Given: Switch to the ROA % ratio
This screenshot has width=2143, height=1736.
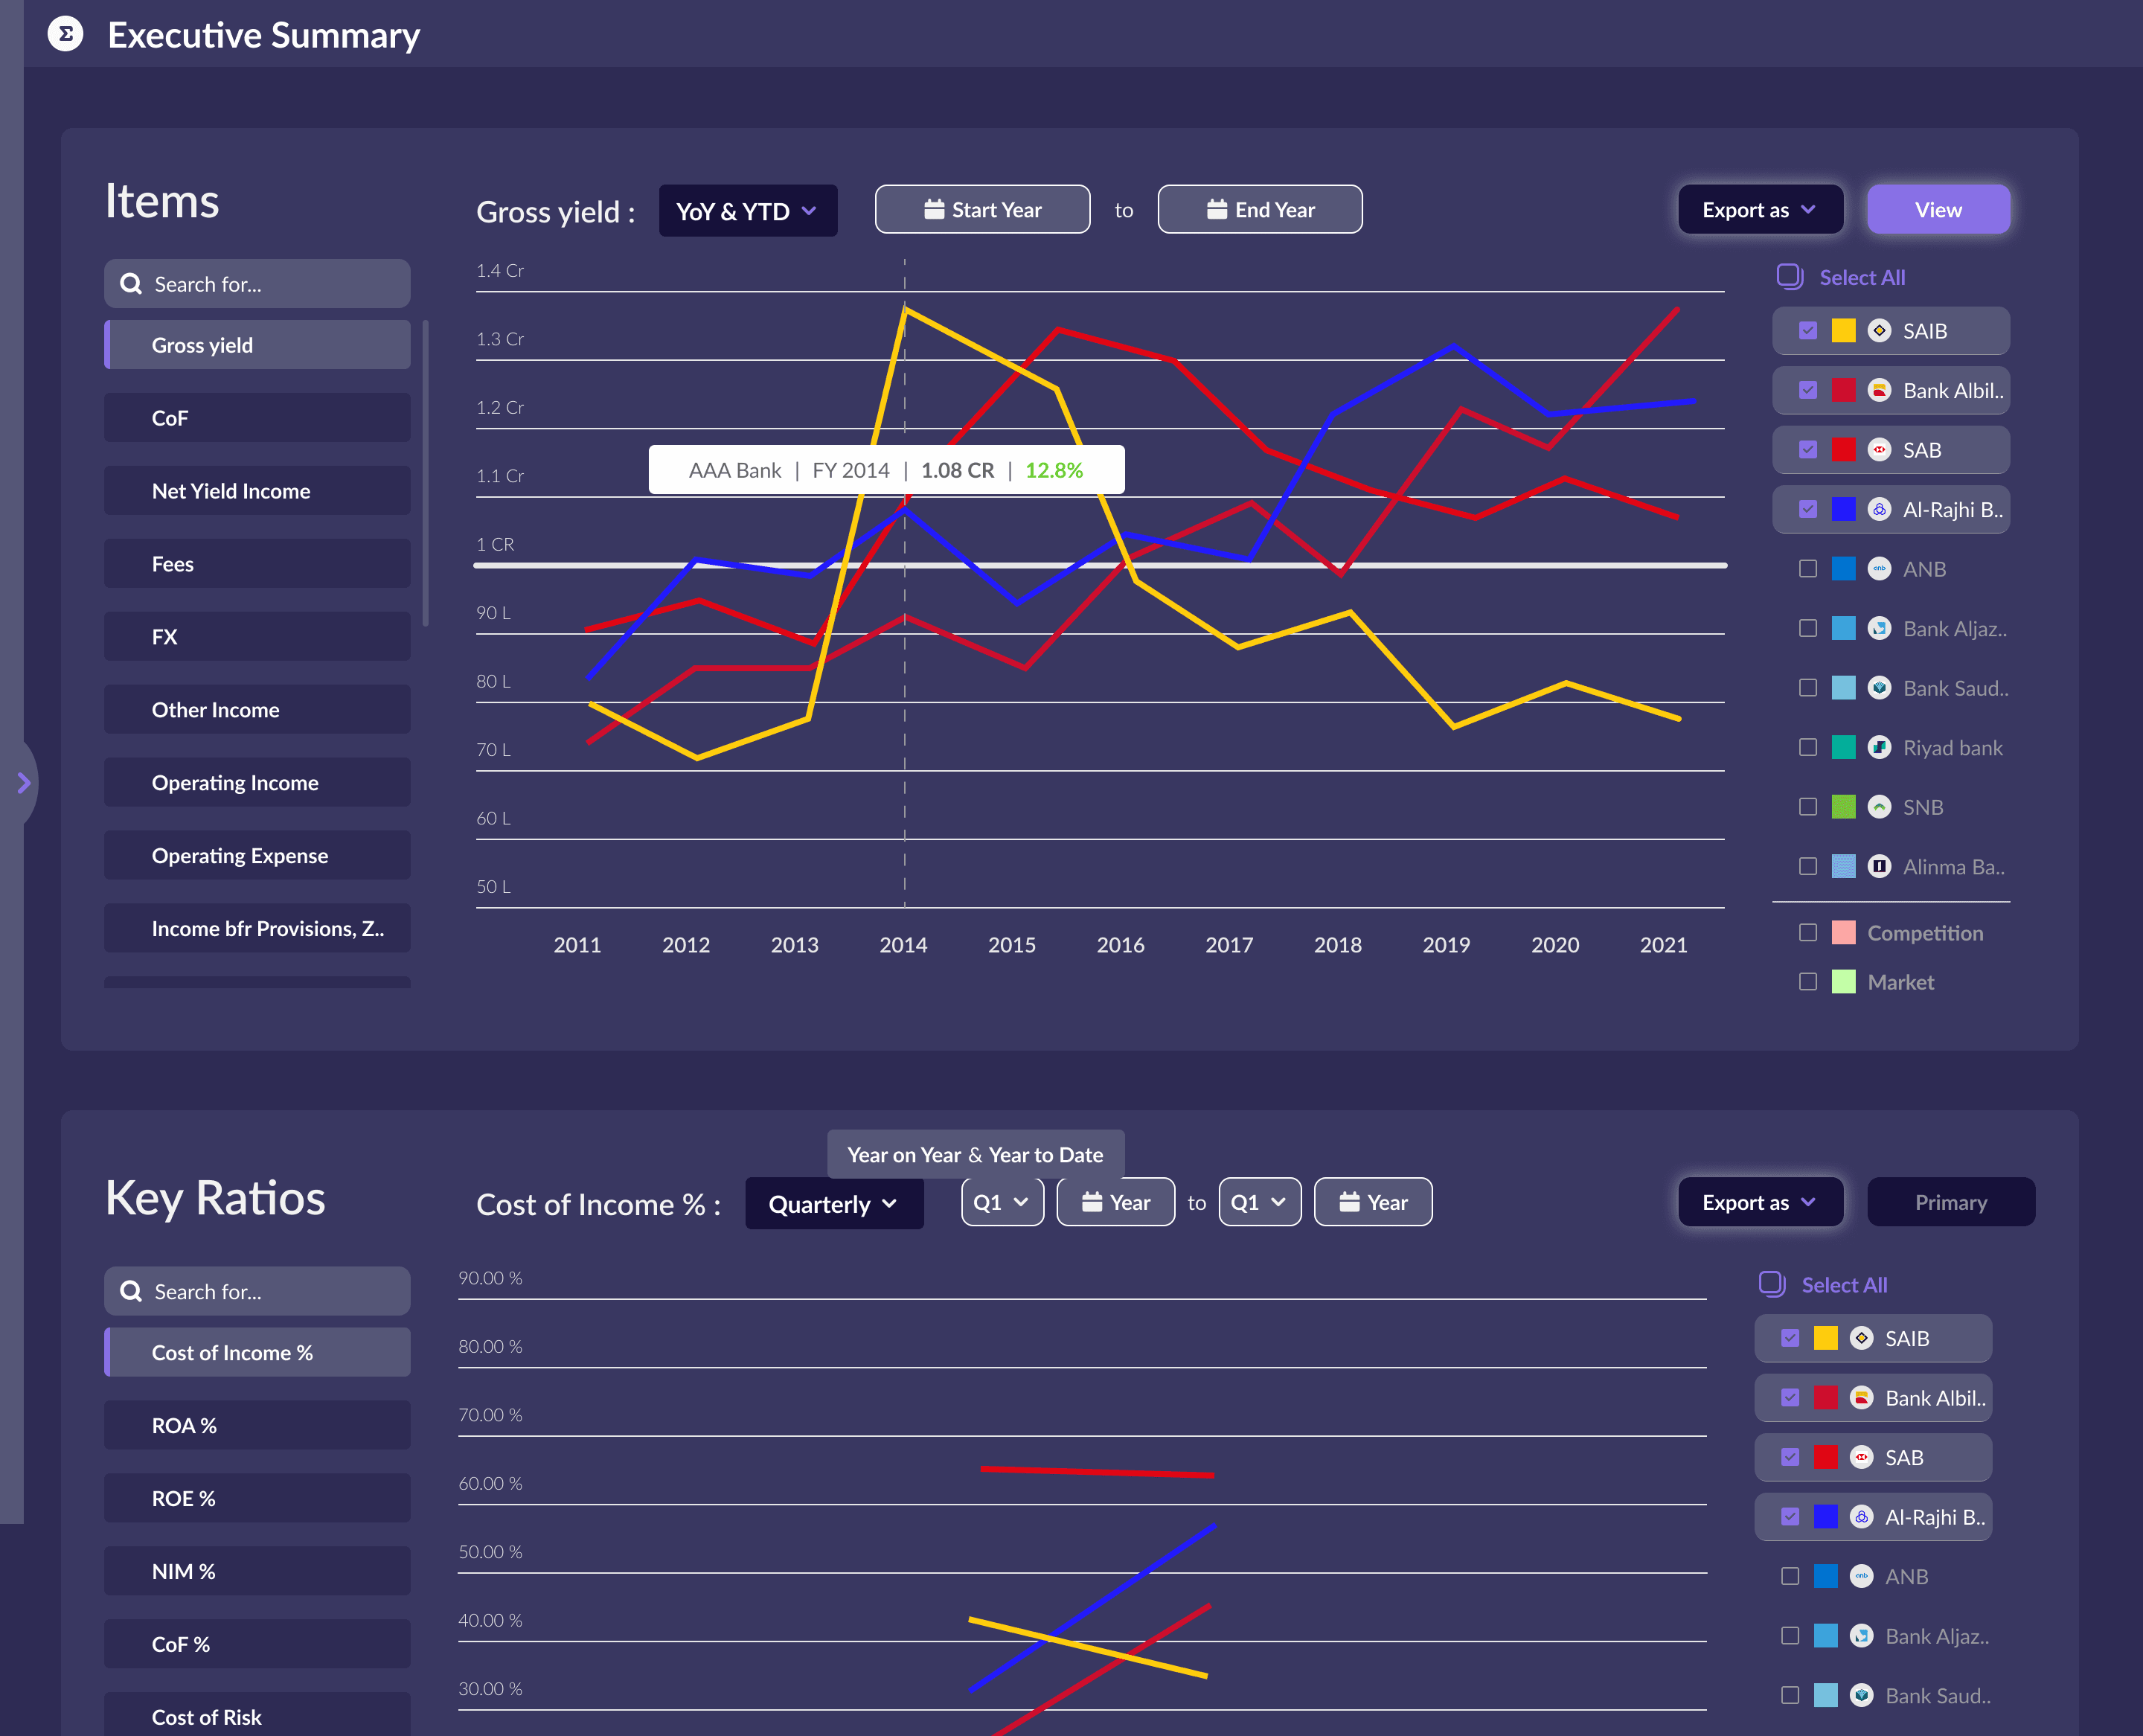Looking at the screenshot, I should (x=256, y=1425).
